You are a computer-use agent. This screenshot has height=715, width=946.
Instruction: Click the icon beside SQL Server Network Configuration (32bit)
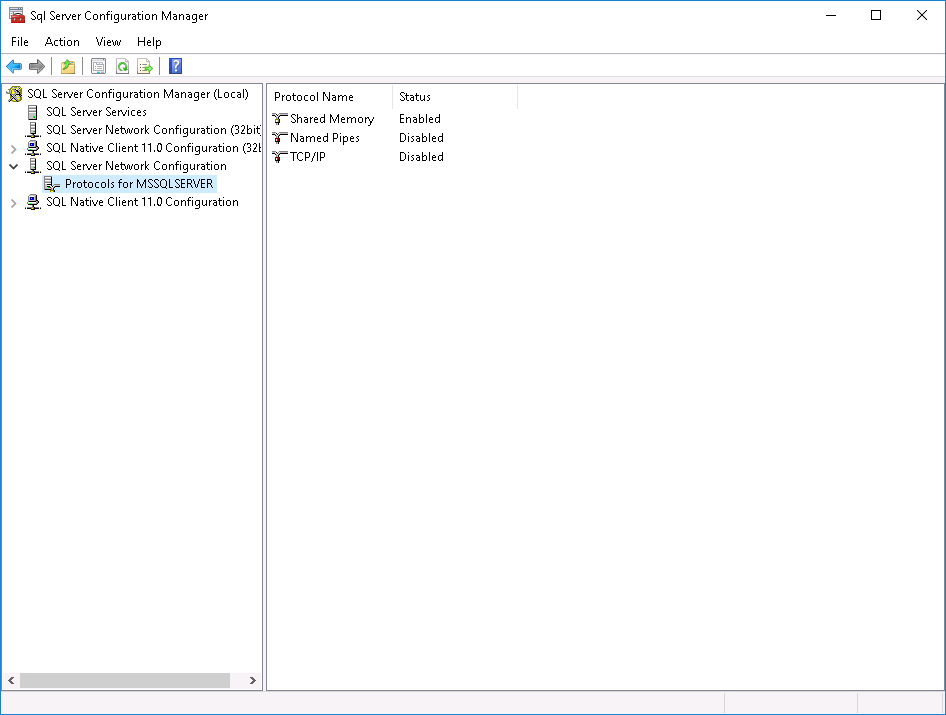point(33,130)
